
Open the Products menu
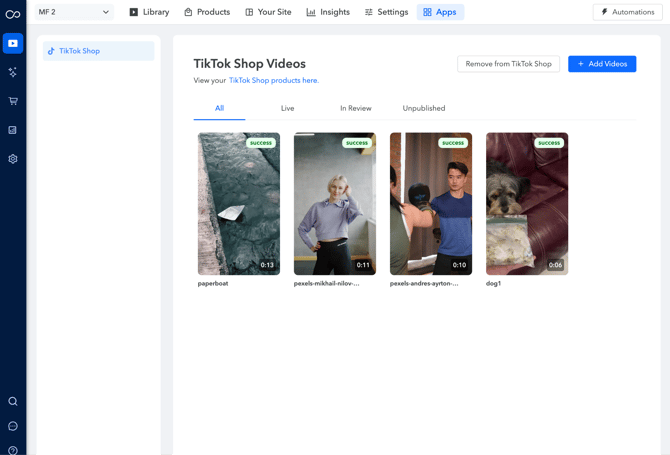207,12
